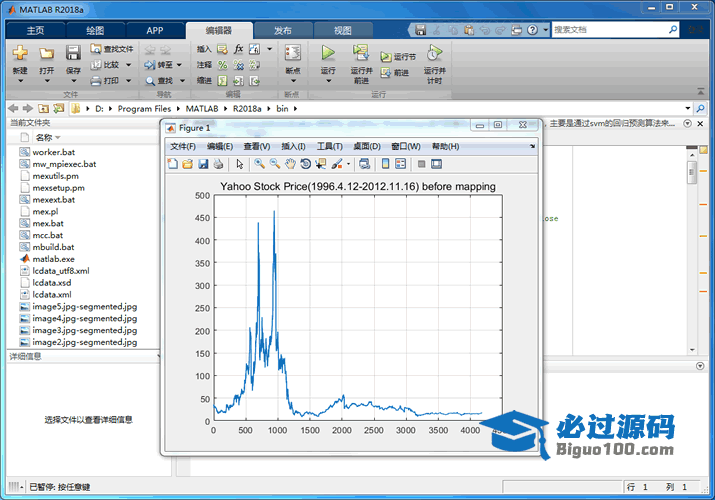715x500 pixels.
Task: Click the Program Files path segment
Action: click(144, 108)
